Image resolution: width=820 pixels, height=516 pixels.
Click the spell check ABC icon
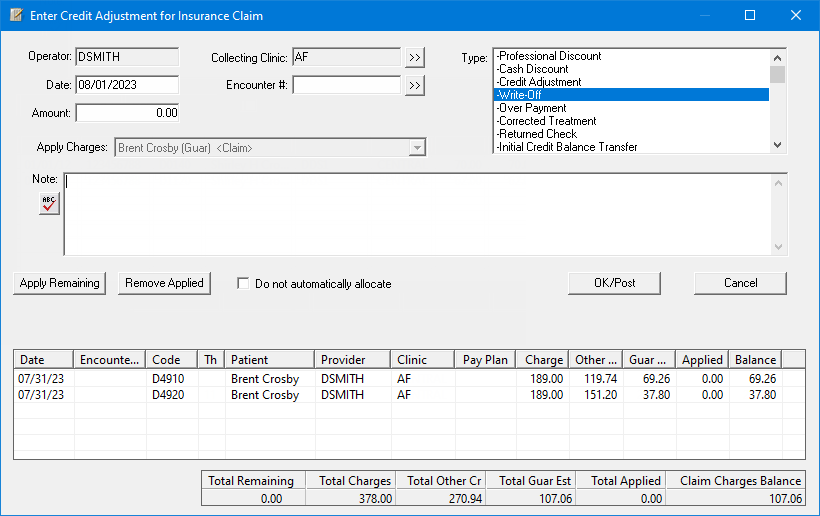49,203
